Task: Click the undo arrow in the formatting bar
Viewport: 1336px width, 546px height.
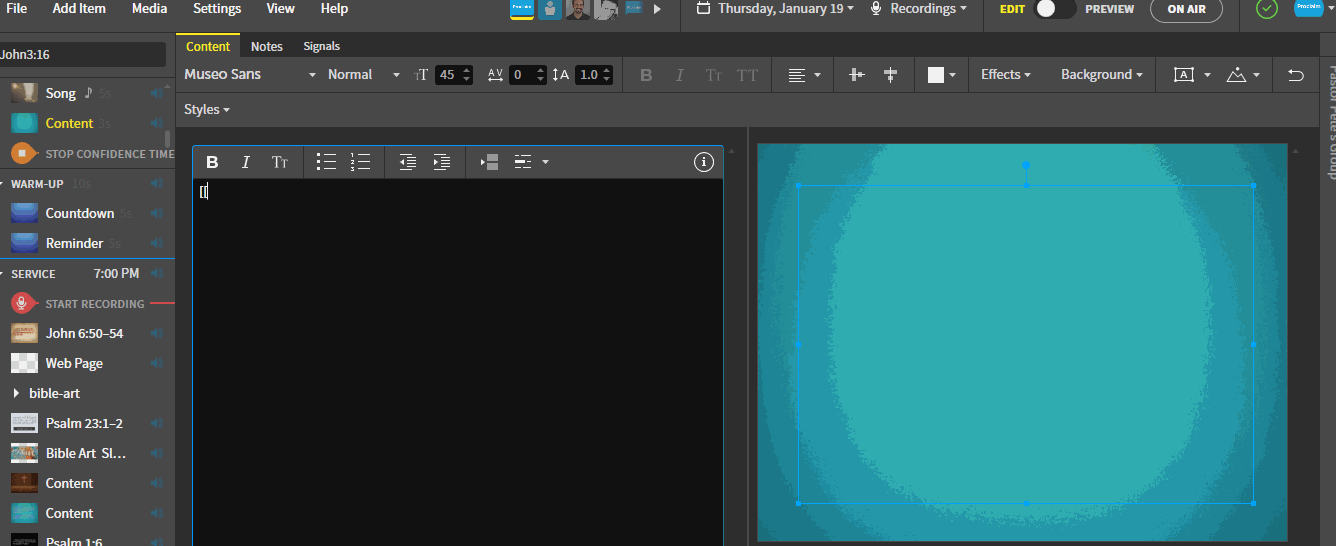Action: coord(1295,75)
